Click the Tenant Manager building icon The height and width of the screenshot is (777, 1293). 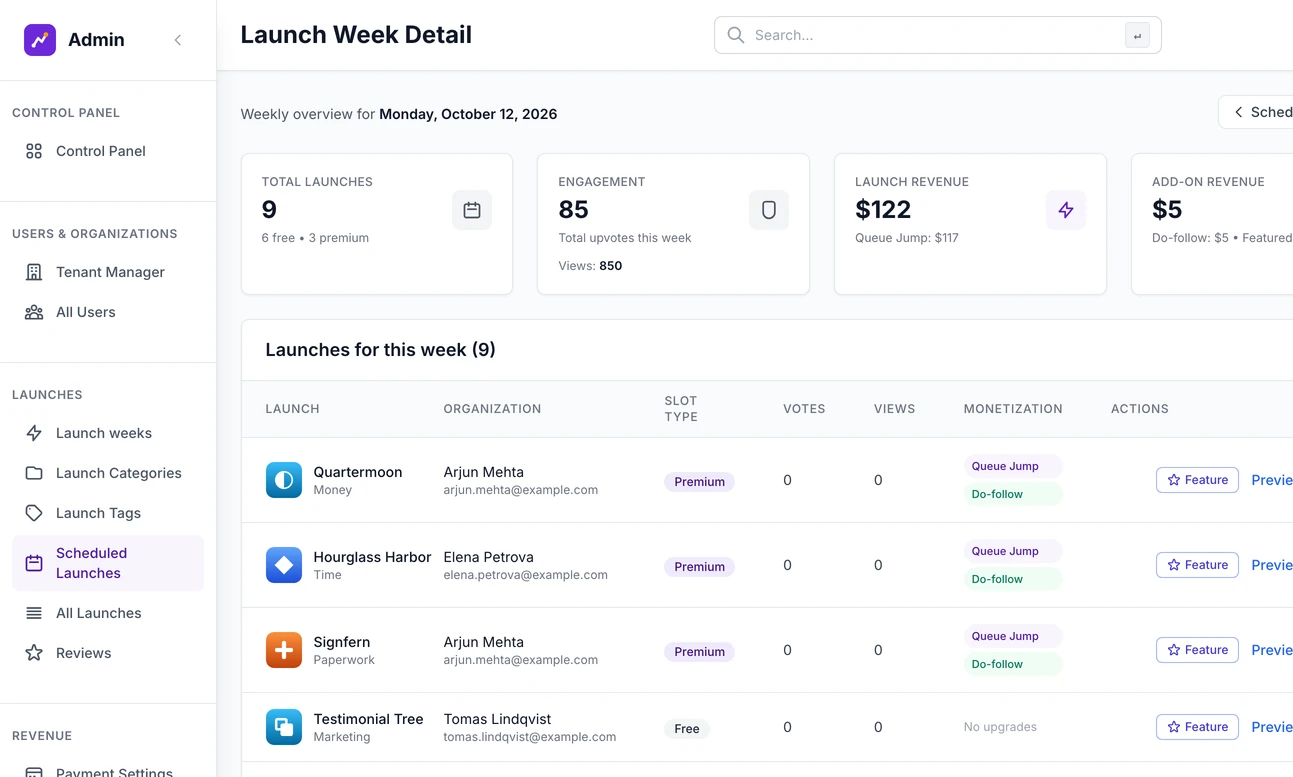tap(34, 272)
